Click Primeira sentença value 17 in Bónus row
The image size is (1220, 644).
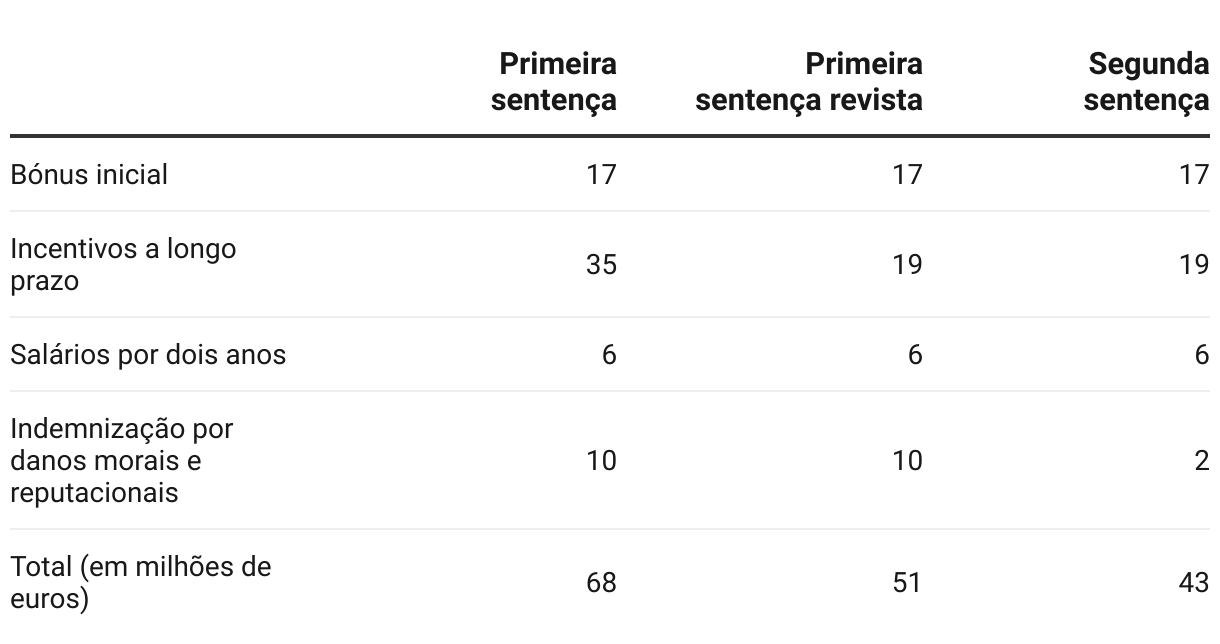[602, 175]
